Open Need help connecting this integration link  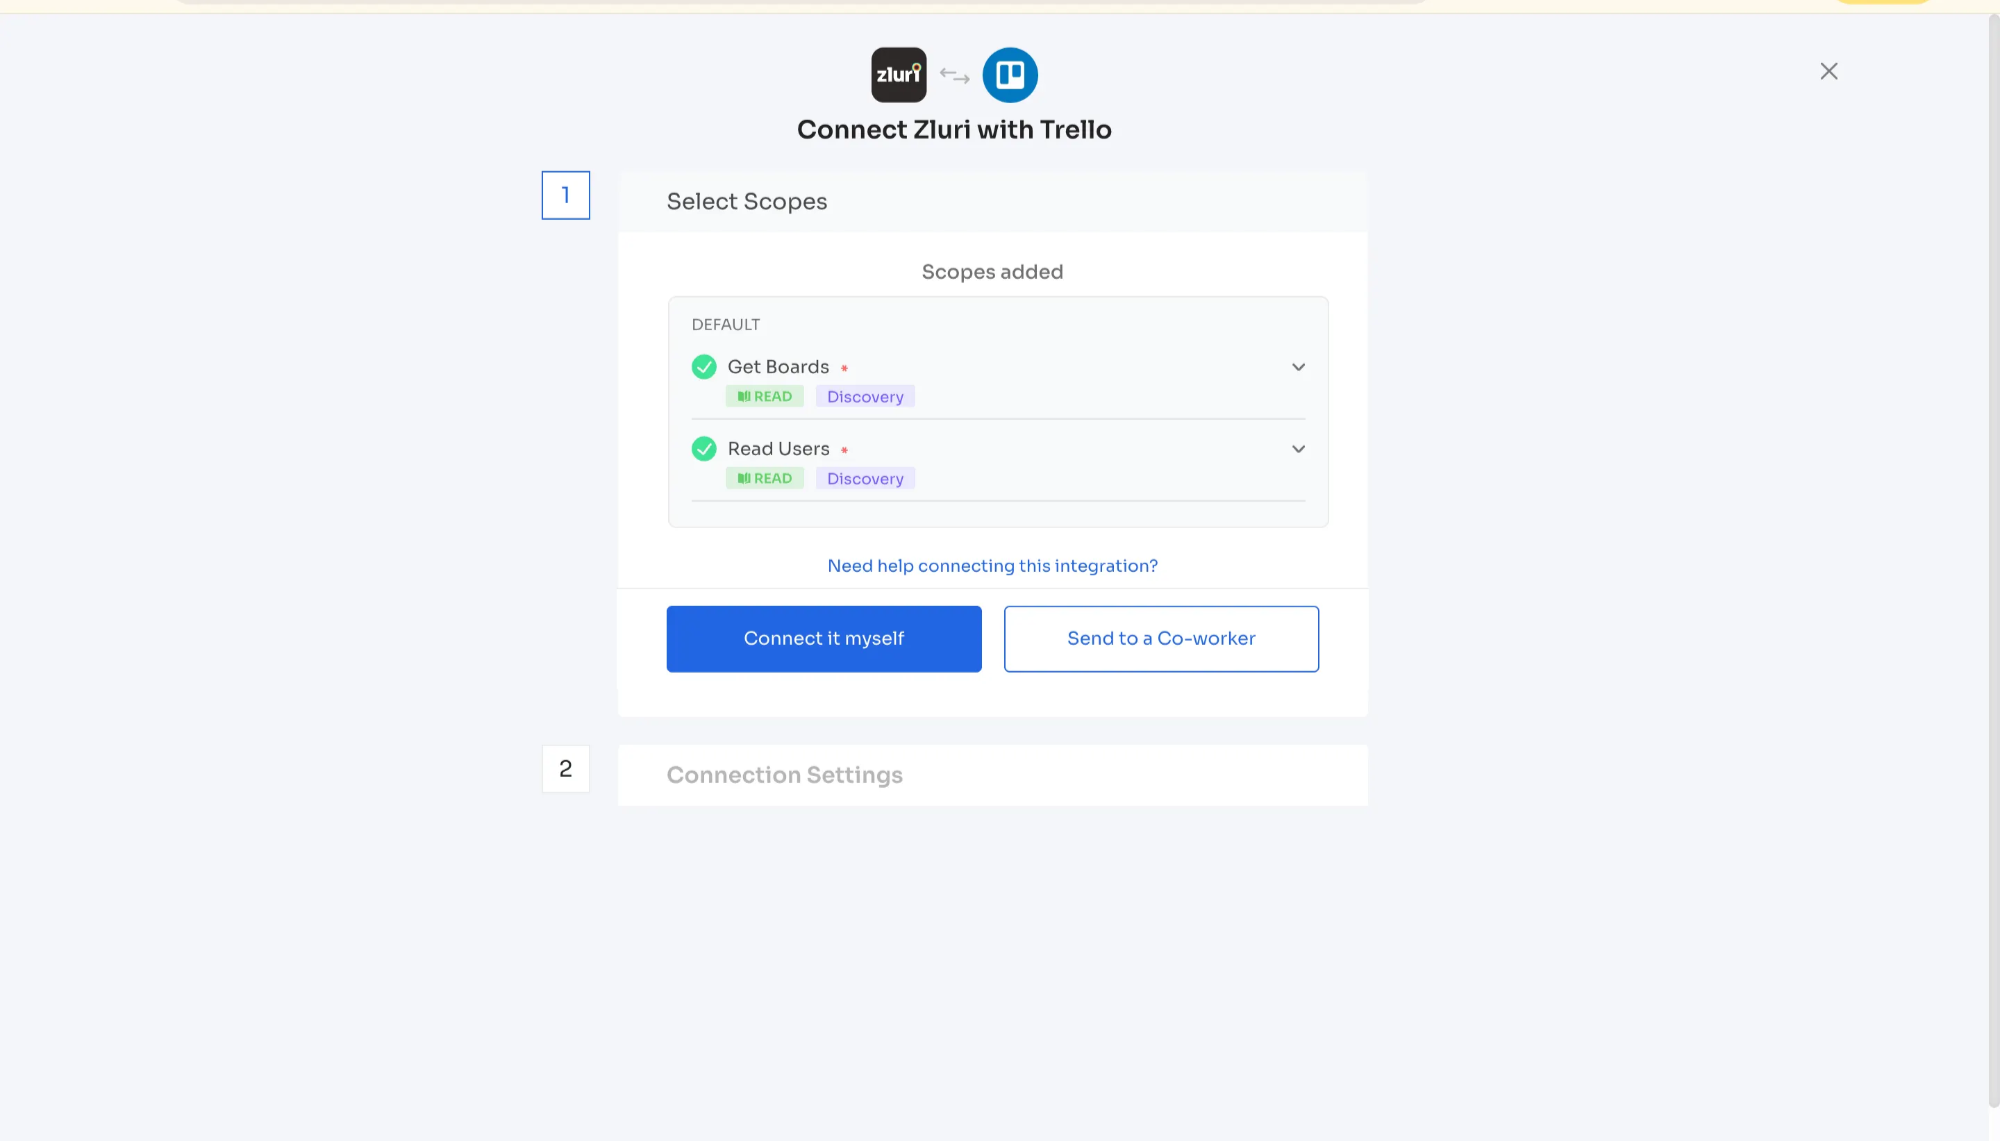[x=992, y=566]
